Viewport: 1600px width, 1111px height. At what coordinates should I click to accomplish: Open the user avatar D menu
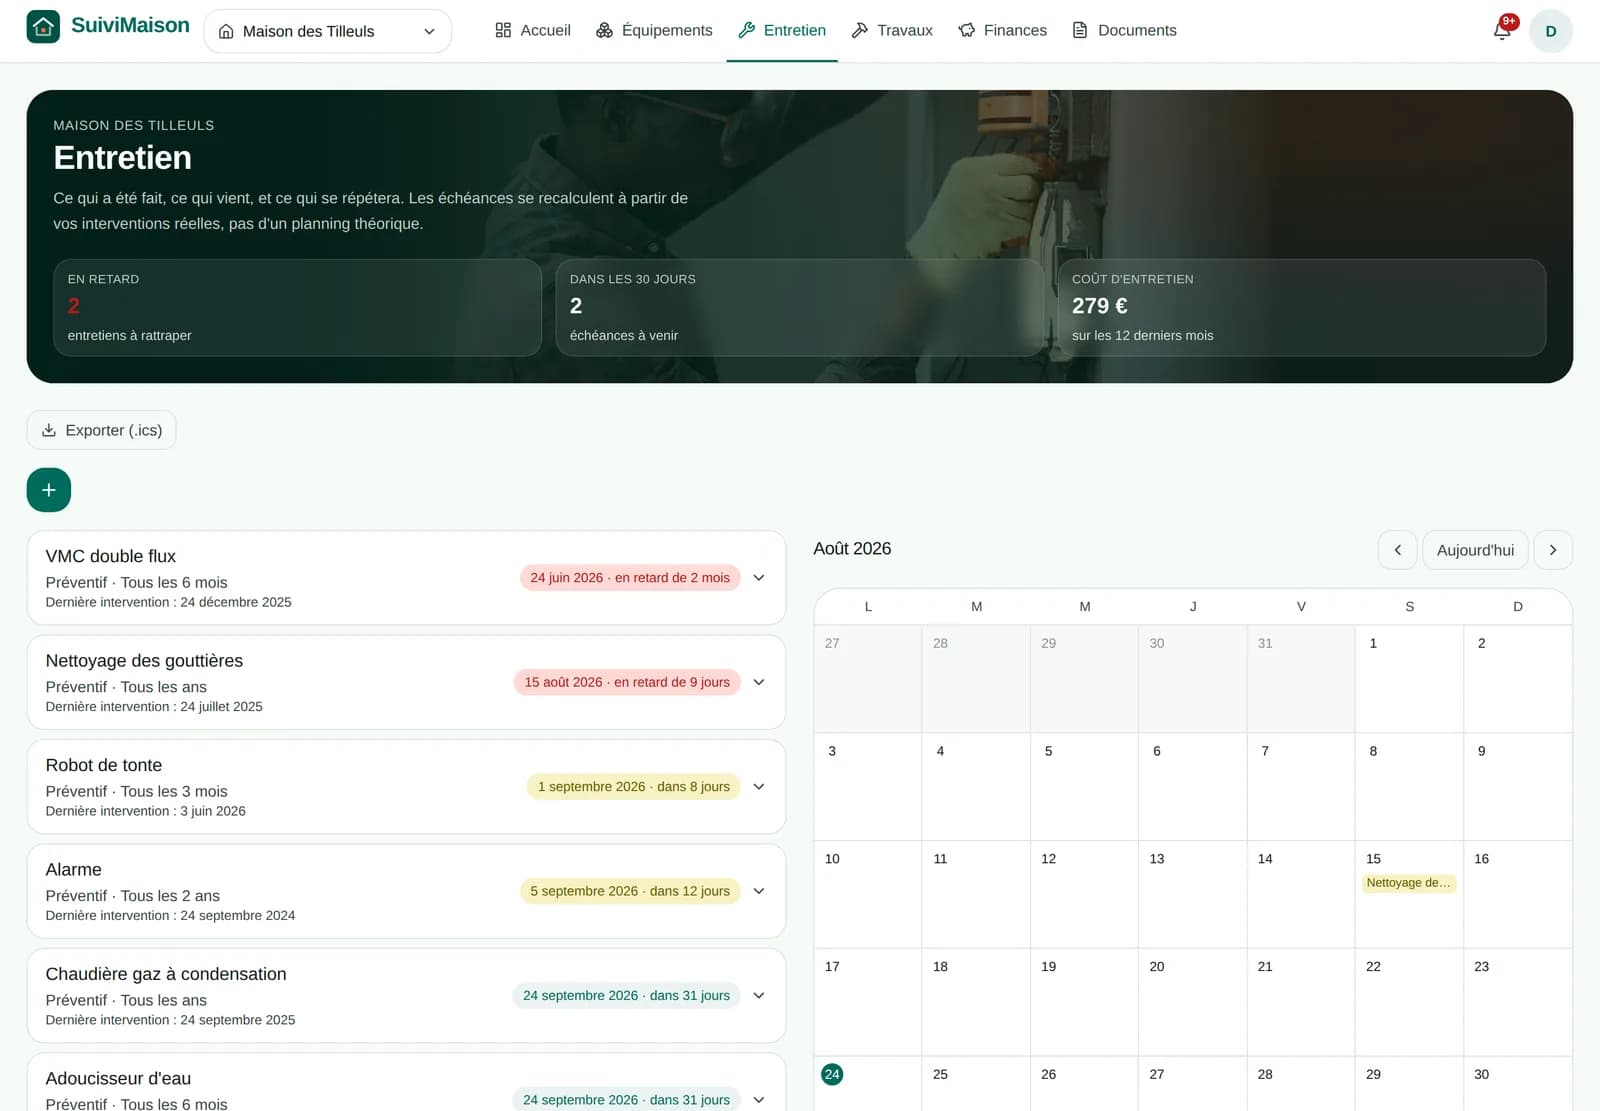[x=1551, y=31]
